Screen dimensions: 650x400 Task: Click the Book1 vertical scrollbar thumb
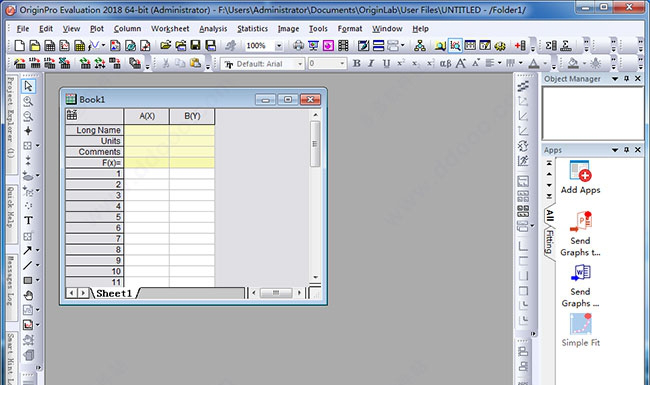(315, 144)
